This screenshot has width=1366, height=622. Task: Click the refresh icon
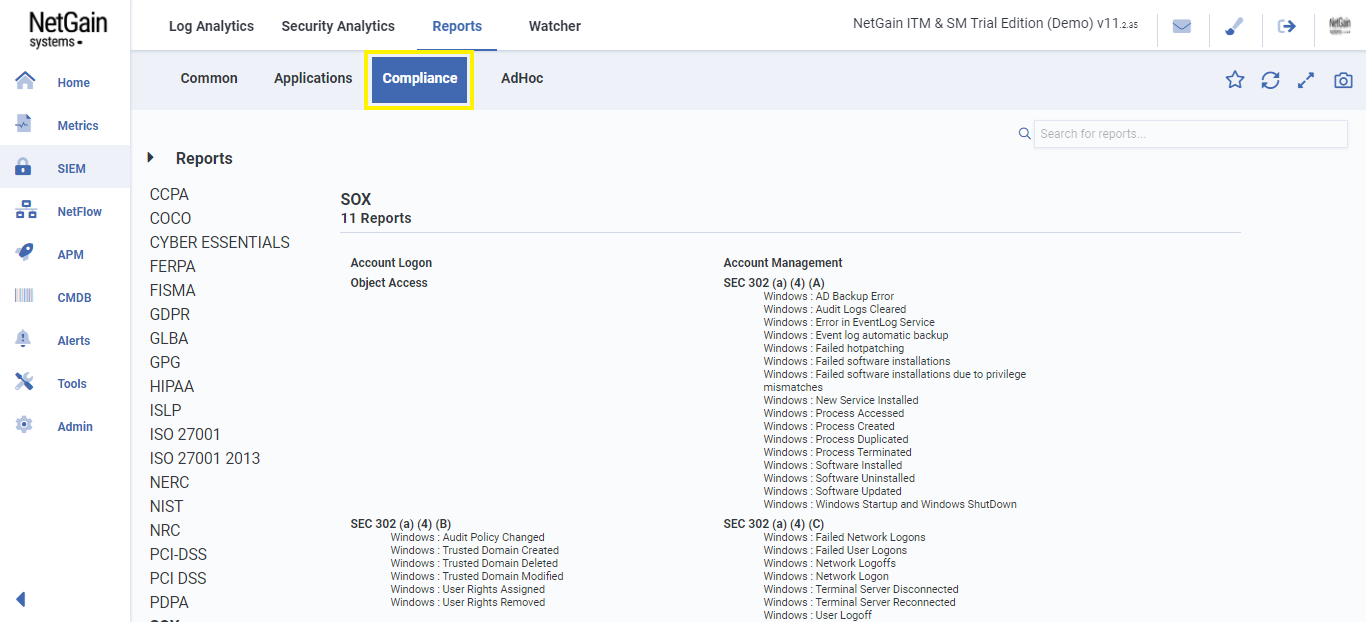1270,80
